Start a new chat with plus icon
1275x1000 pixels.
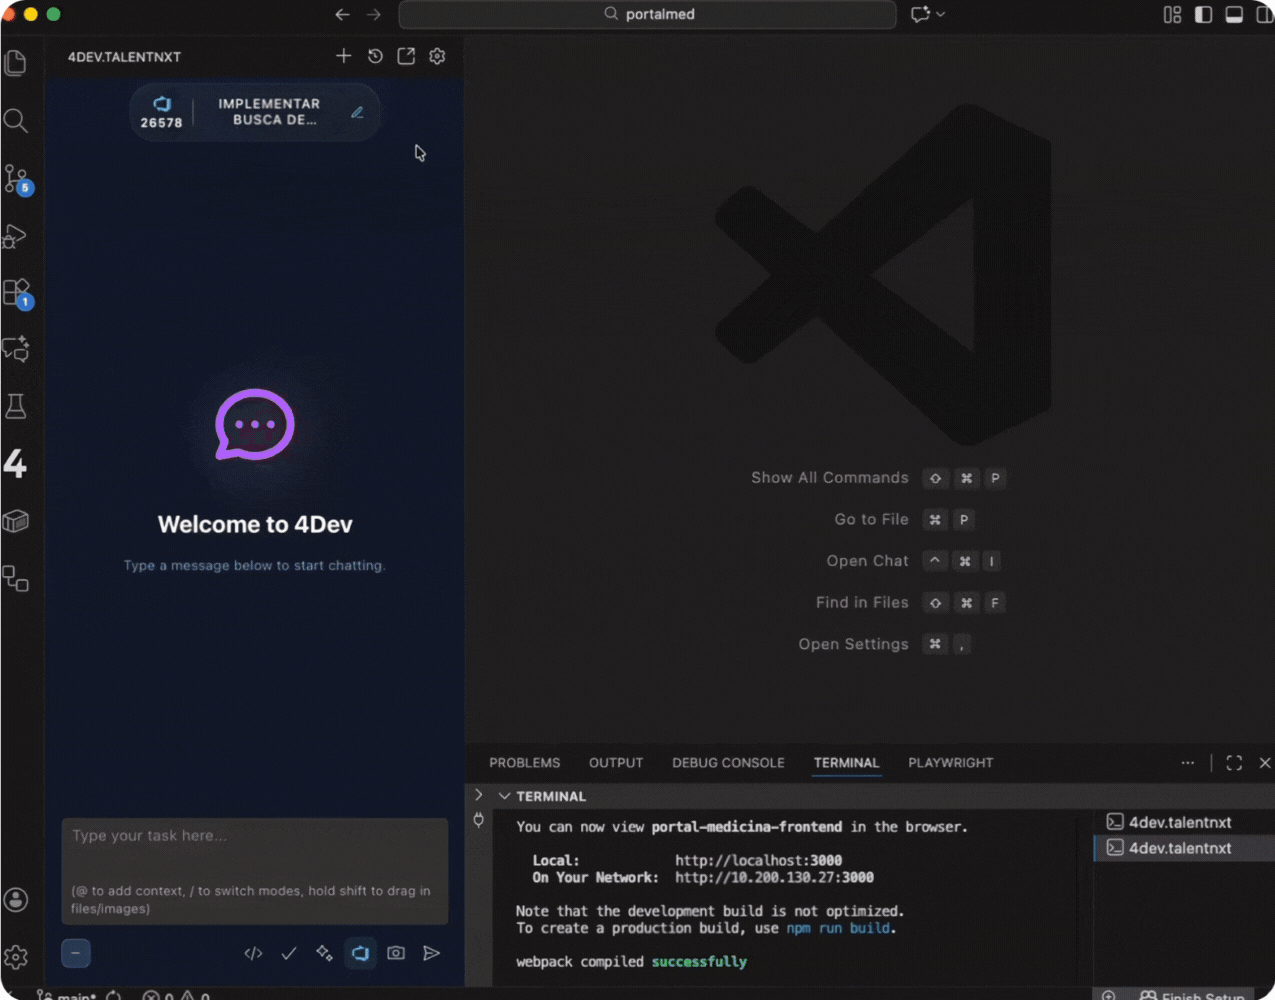pyautogui.click(x=343, y=56)
